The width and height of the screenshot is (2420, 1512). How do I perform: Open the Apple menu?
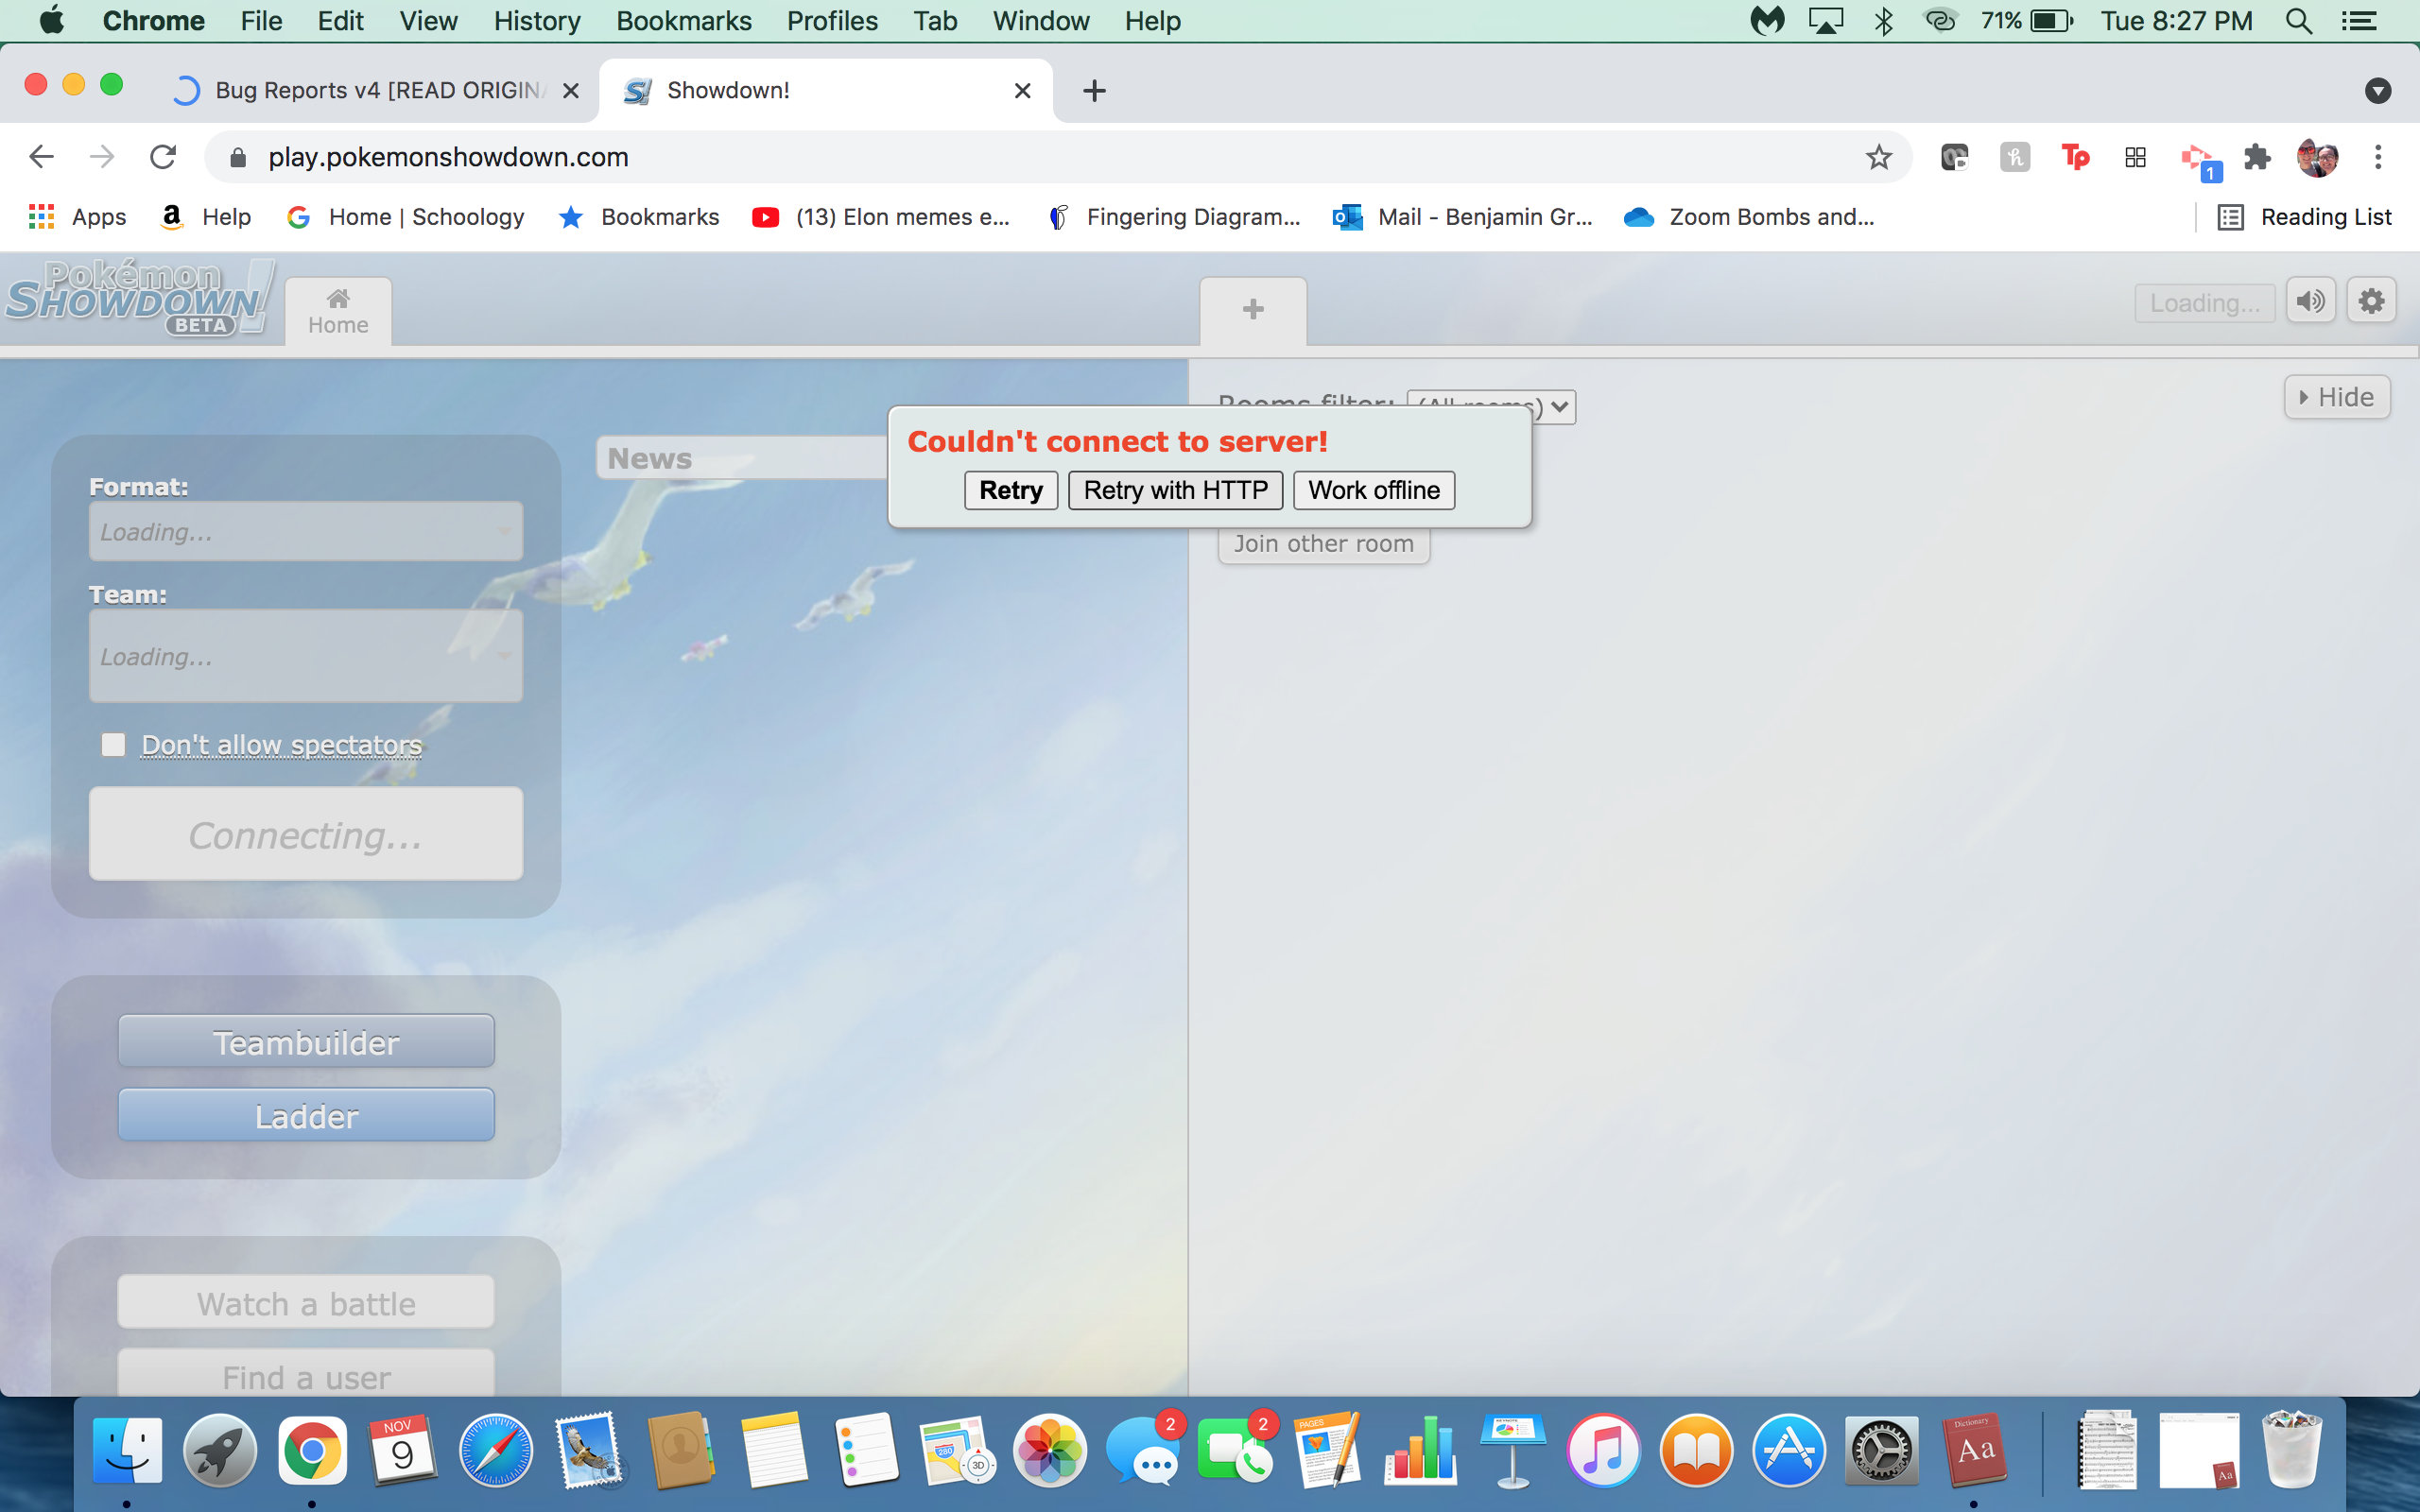point(52,21)
